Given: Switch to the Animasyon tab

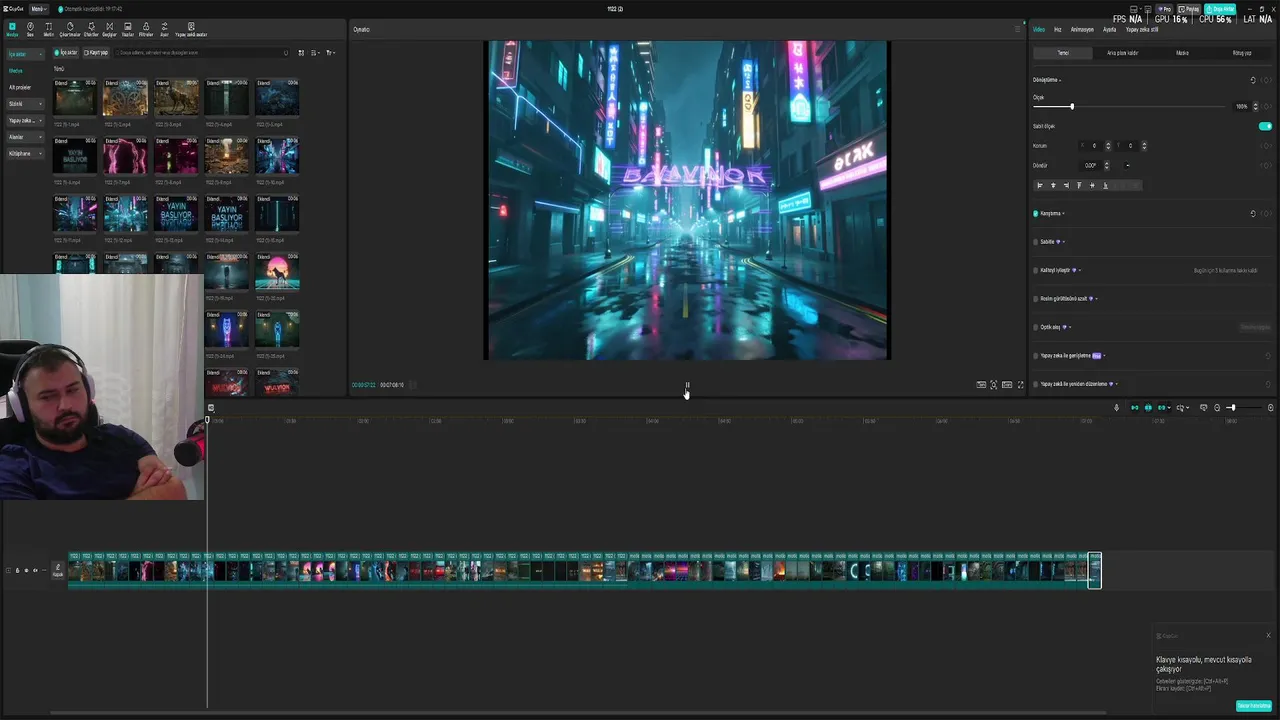Looking at the screenshot, I should pos(1082,29).
